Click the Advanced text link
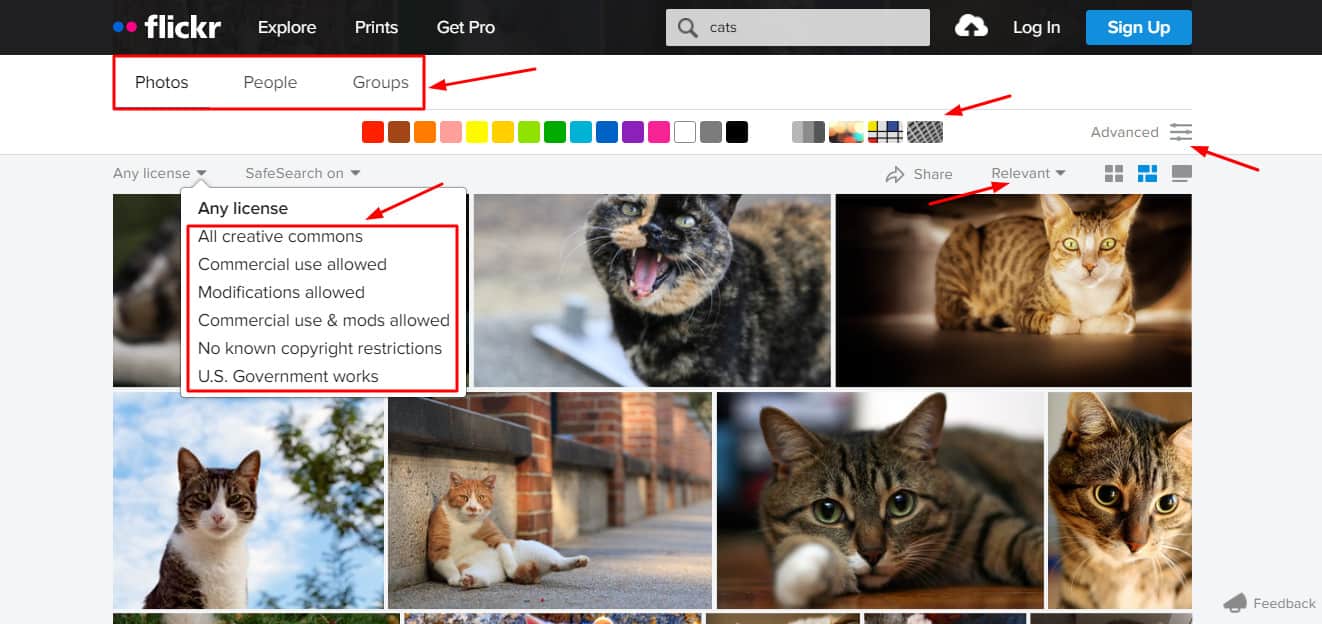 point(1124,132)
